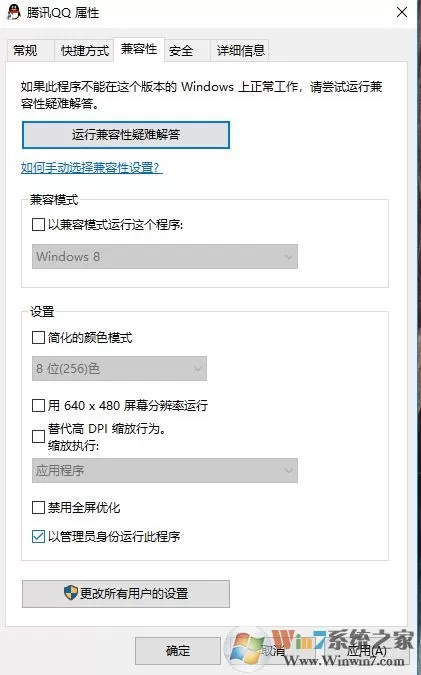The image size is (421, 675).
Task: Expand the 8-bit (256) color dropdown
Action: [x=119, y=368]
